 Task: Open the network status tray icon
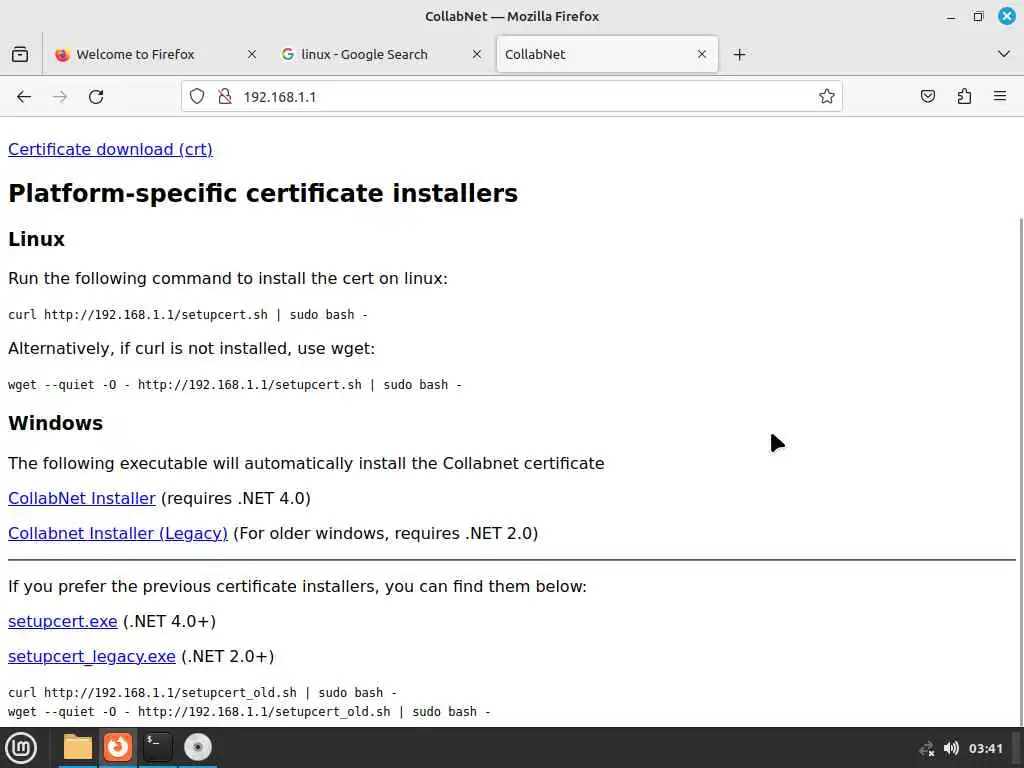click(927, 748)
